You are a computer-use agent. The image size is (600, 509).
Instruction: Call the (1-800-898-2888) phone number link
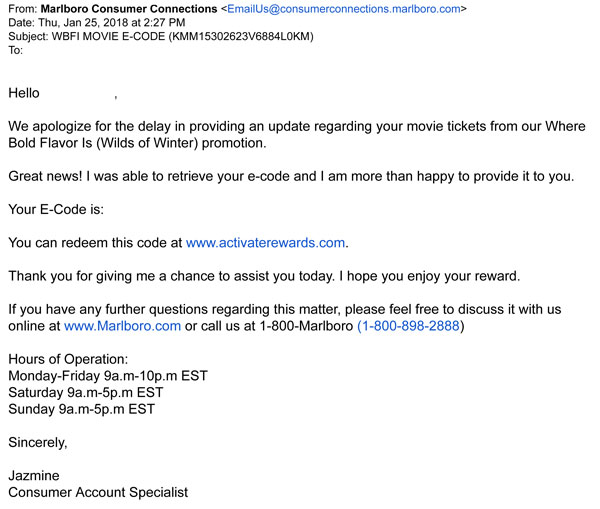411,325
